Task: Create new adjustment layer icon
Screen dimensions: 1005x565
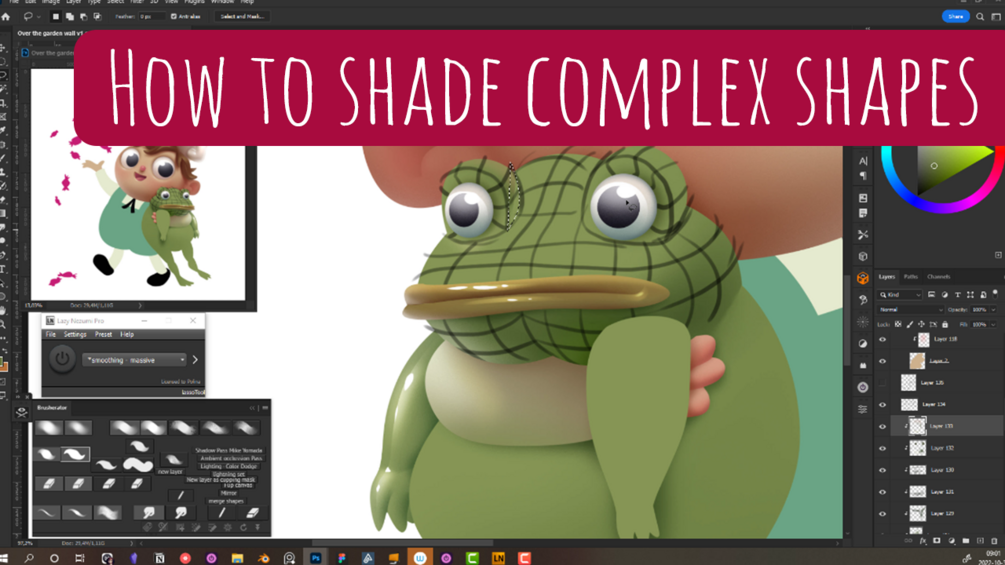Action: coord(951,541)
